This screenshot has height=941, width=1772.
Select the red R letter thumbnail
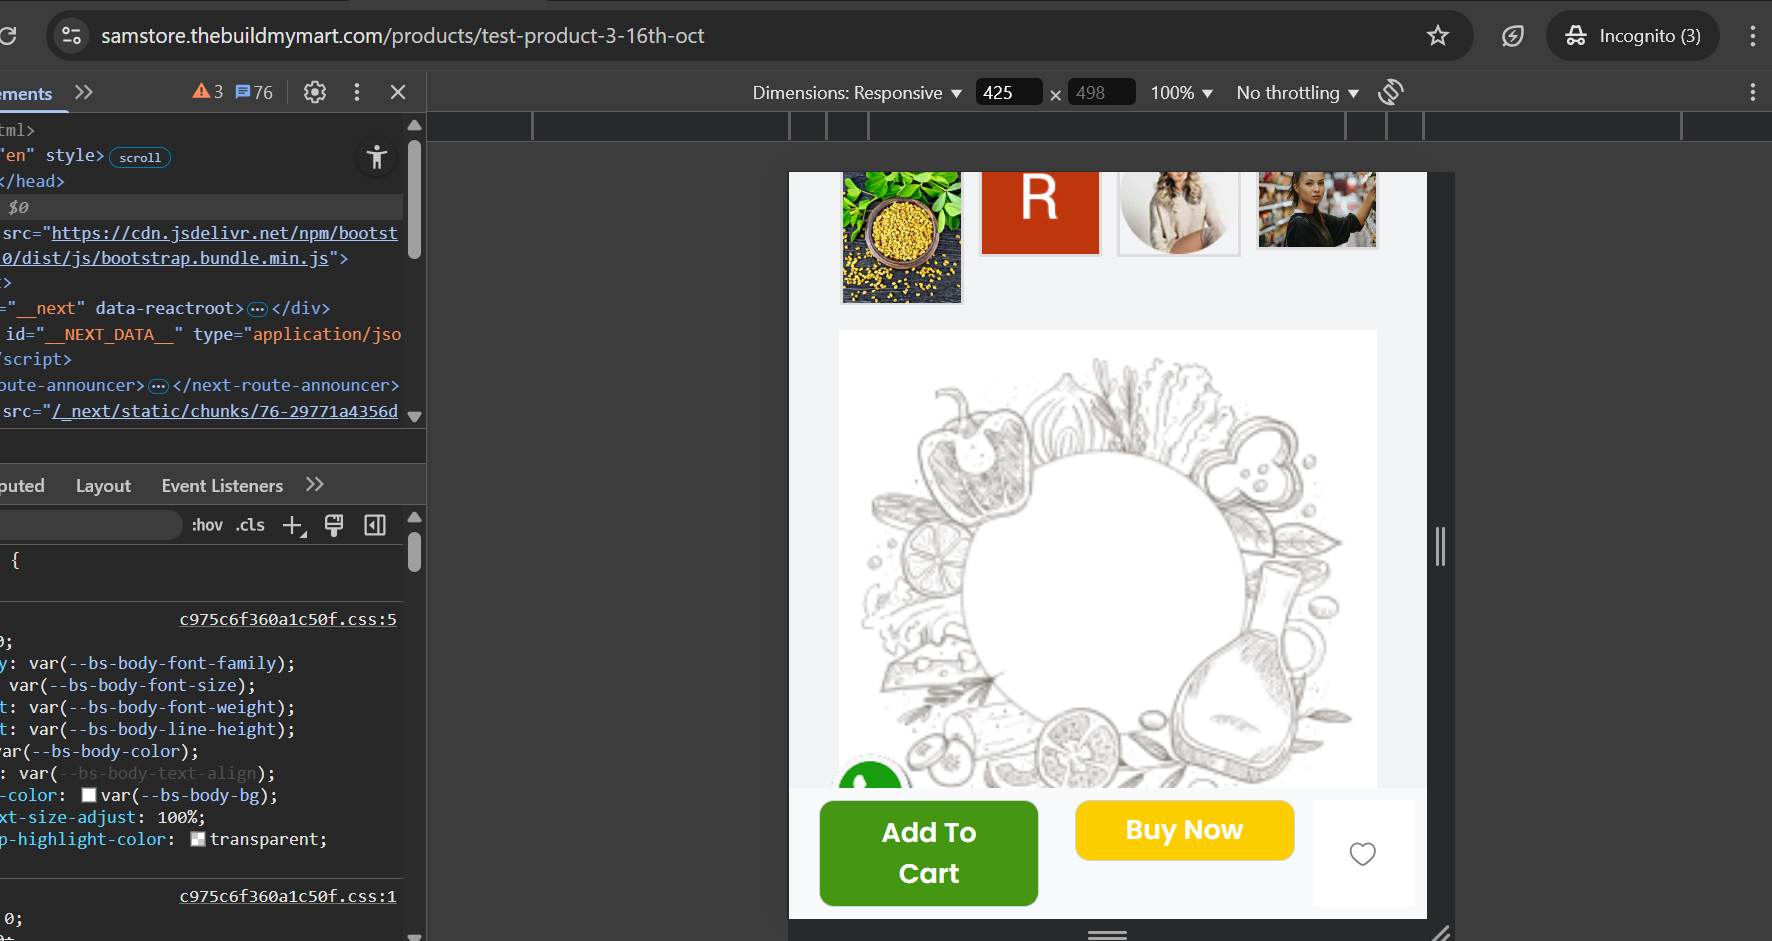coord(1040,213)
